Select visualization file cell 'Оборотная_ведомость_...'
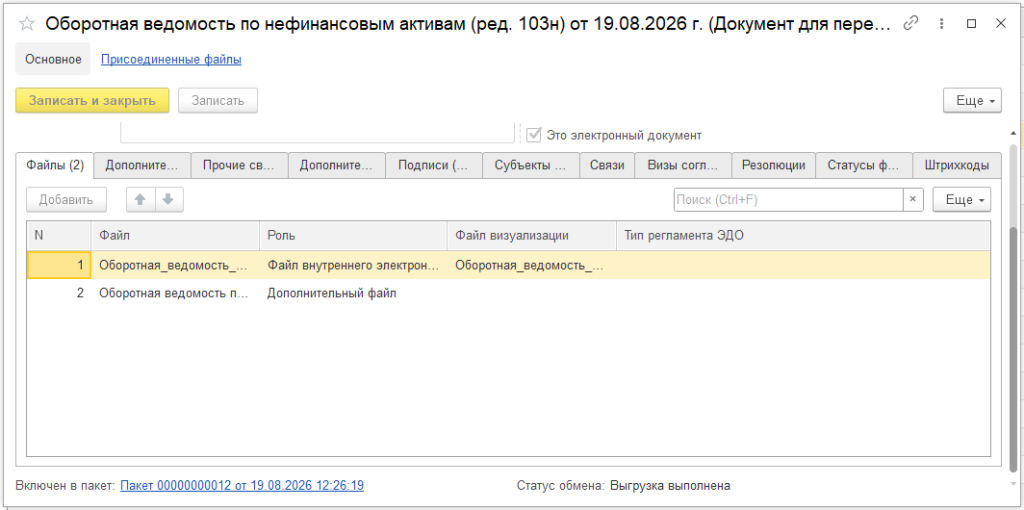Image resolution: width=1024 pixels, height=510 pixels. pyautogui.click(x=532, y=265)
